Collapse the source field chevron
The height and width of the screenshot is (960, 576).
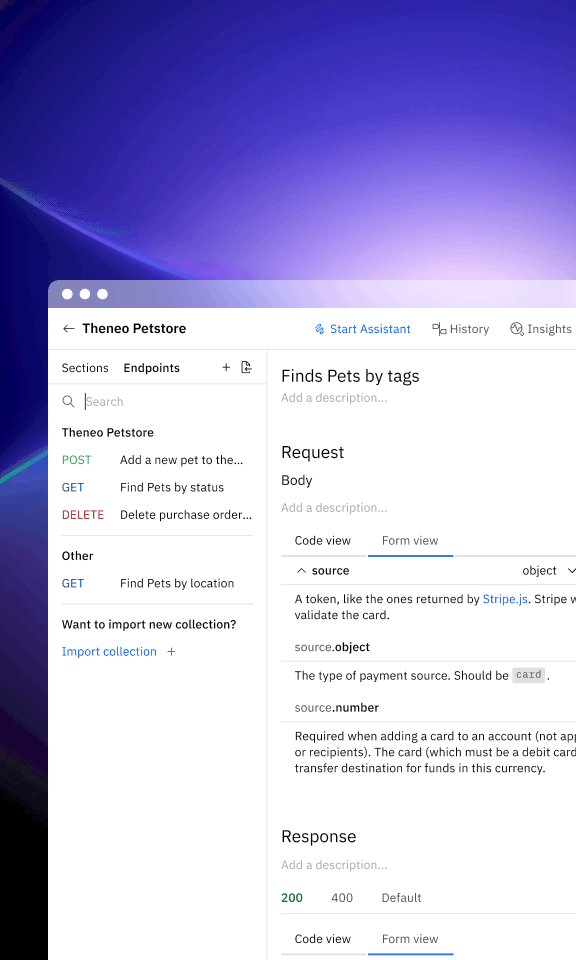(x=301, y=571)
